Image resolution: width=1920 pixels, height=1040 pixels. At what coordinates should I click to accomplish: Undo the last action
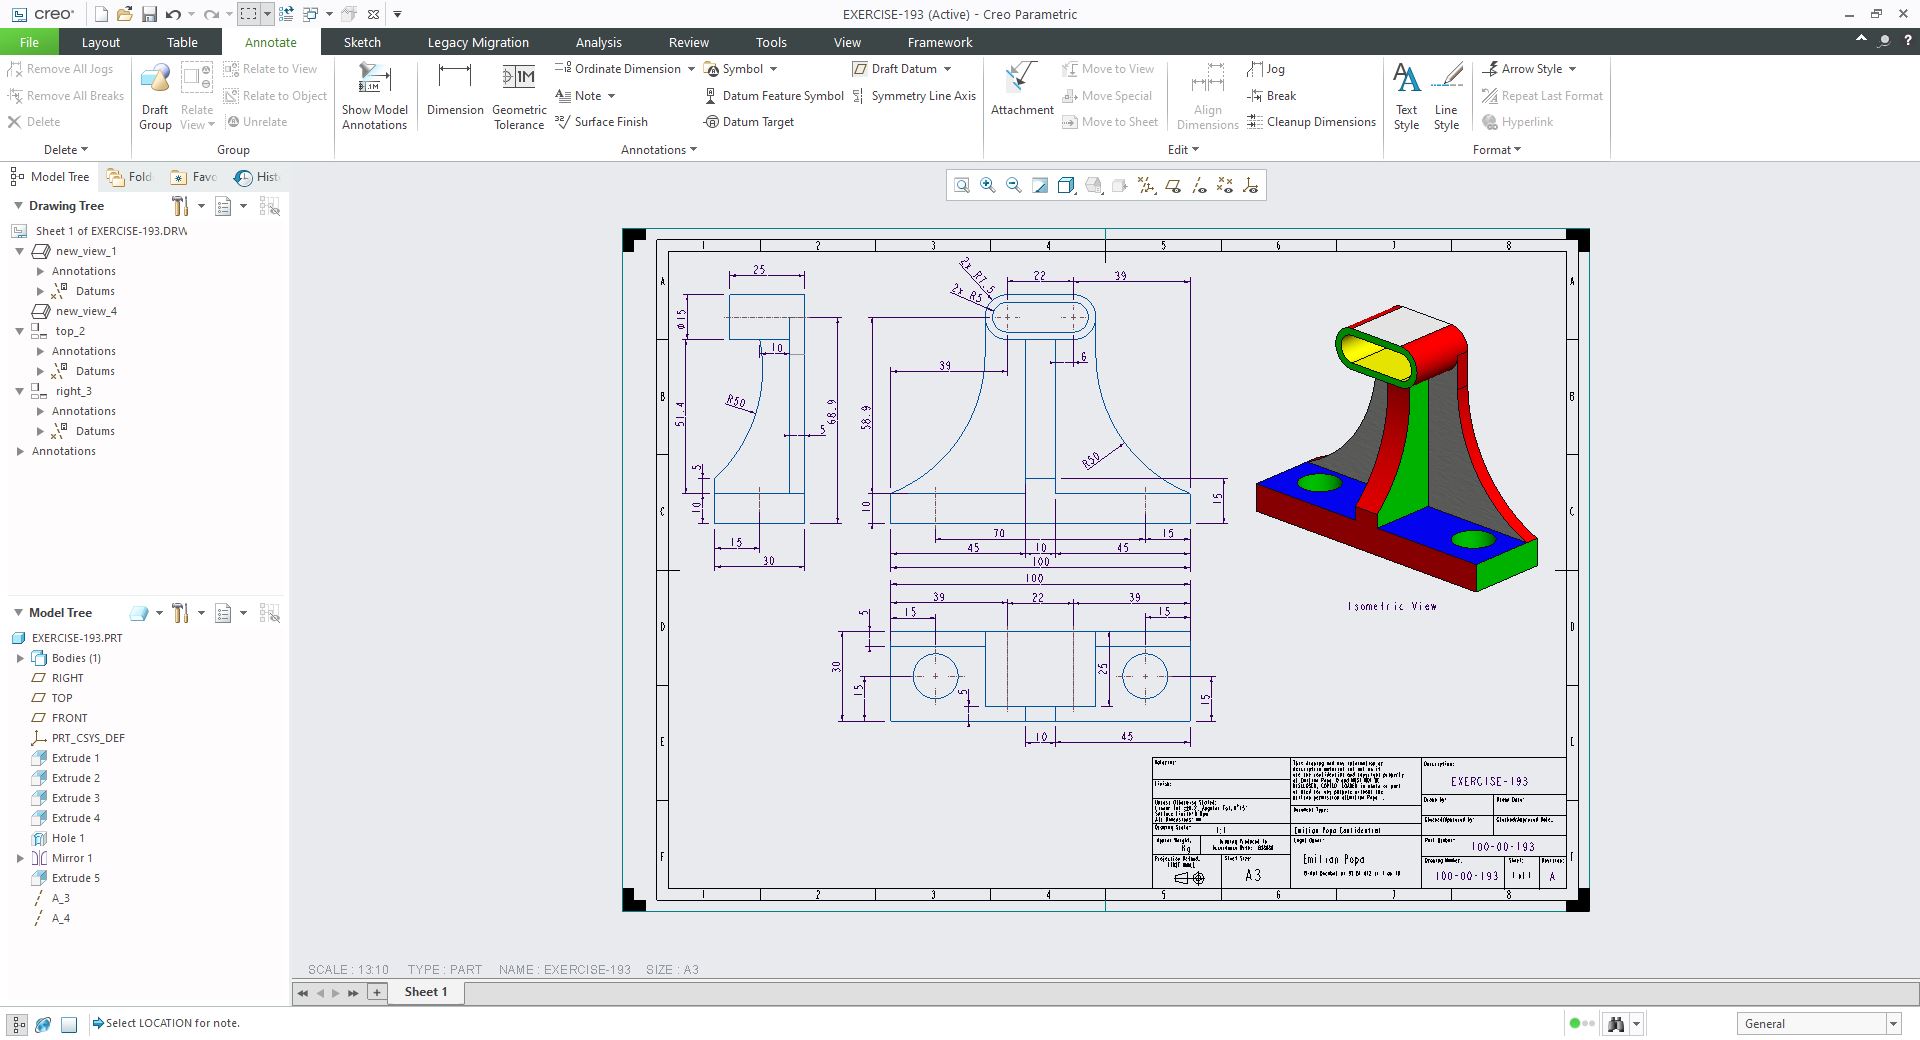pos(173,14)
